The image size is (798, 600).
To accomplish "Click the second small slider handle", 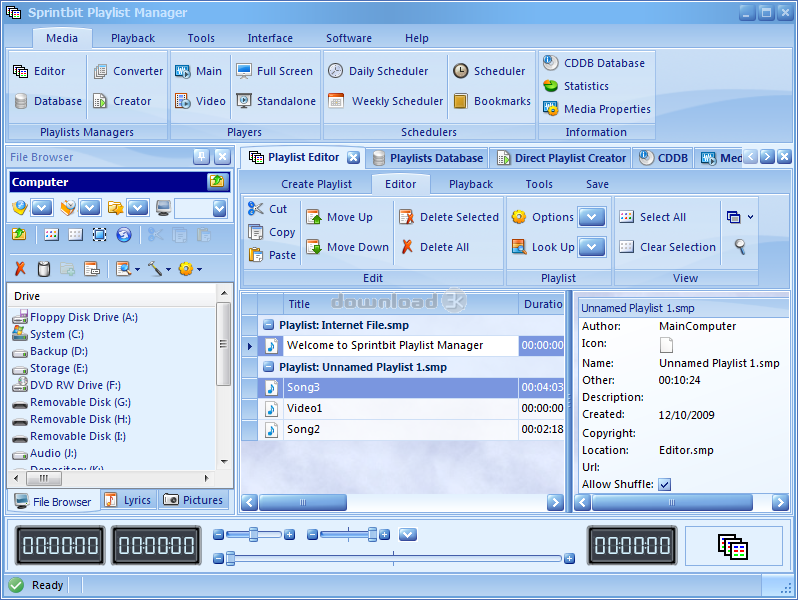I will click(x=373, y=534).
